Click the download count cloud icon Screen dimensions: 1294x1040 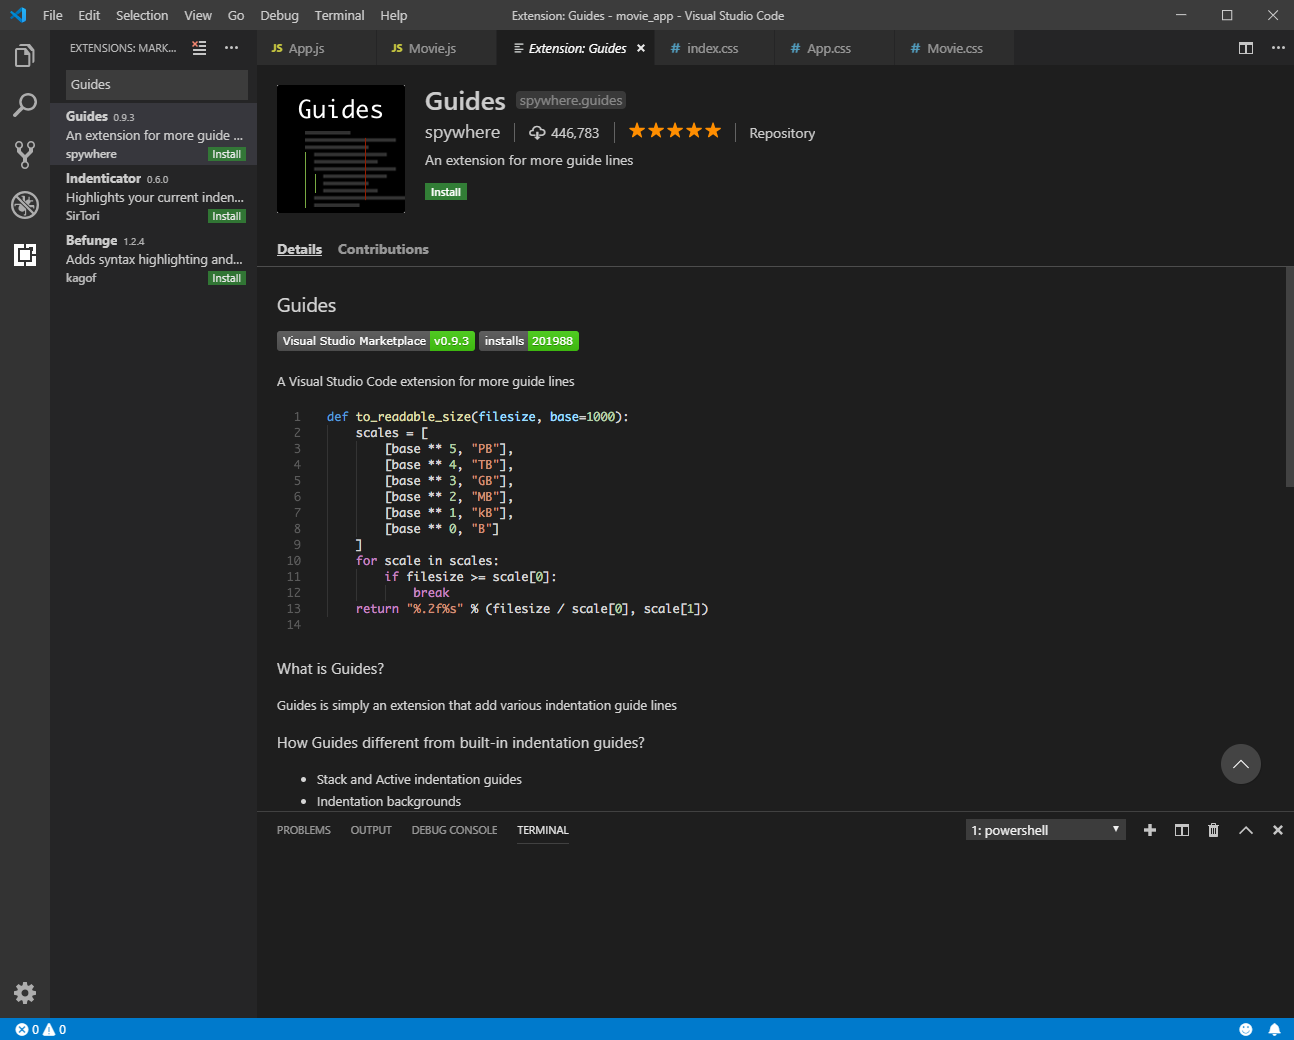(537, 133)
